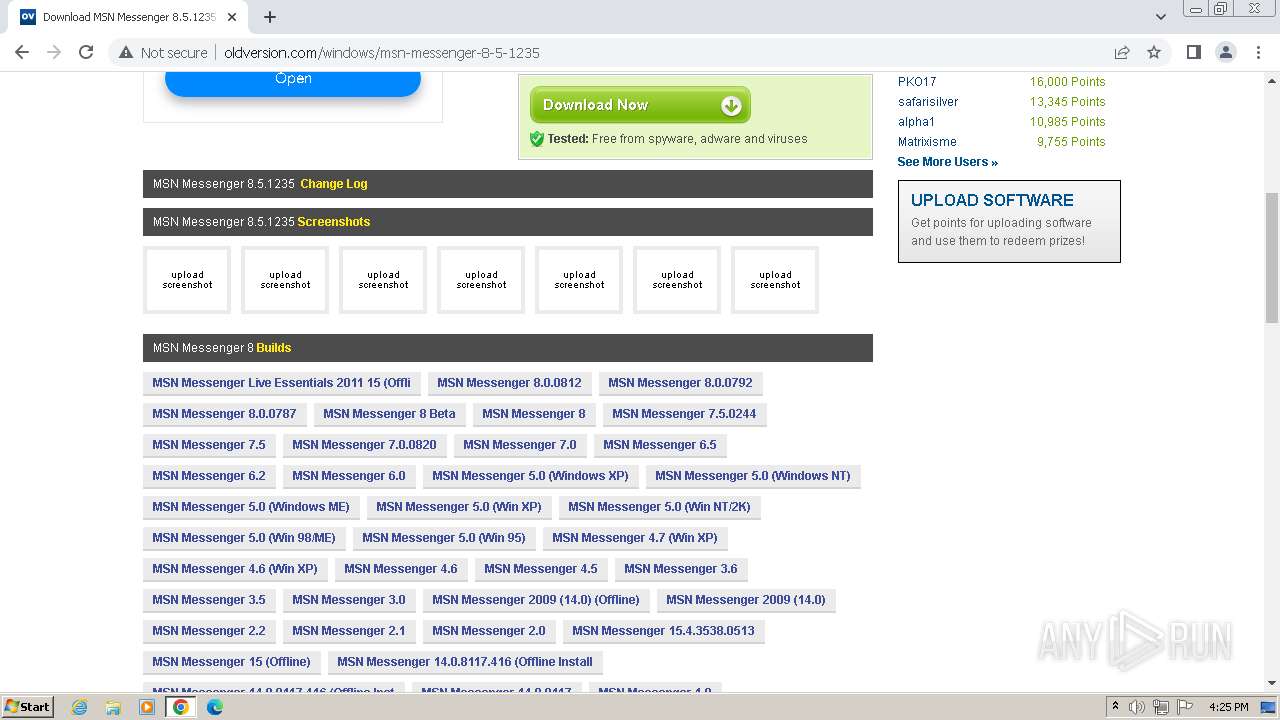
Task: Open a new browser tab
Action: point(270,17)
